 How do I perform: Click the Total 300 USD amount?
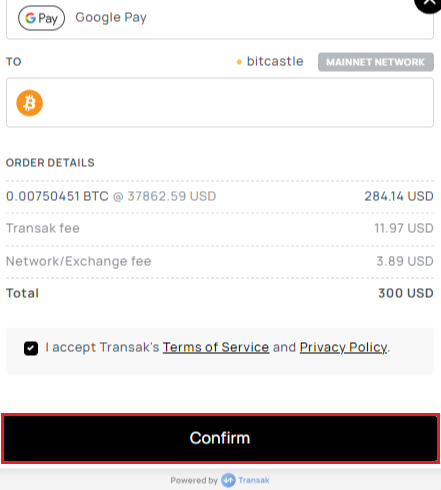pyautogui.click(x=406, y=293)
